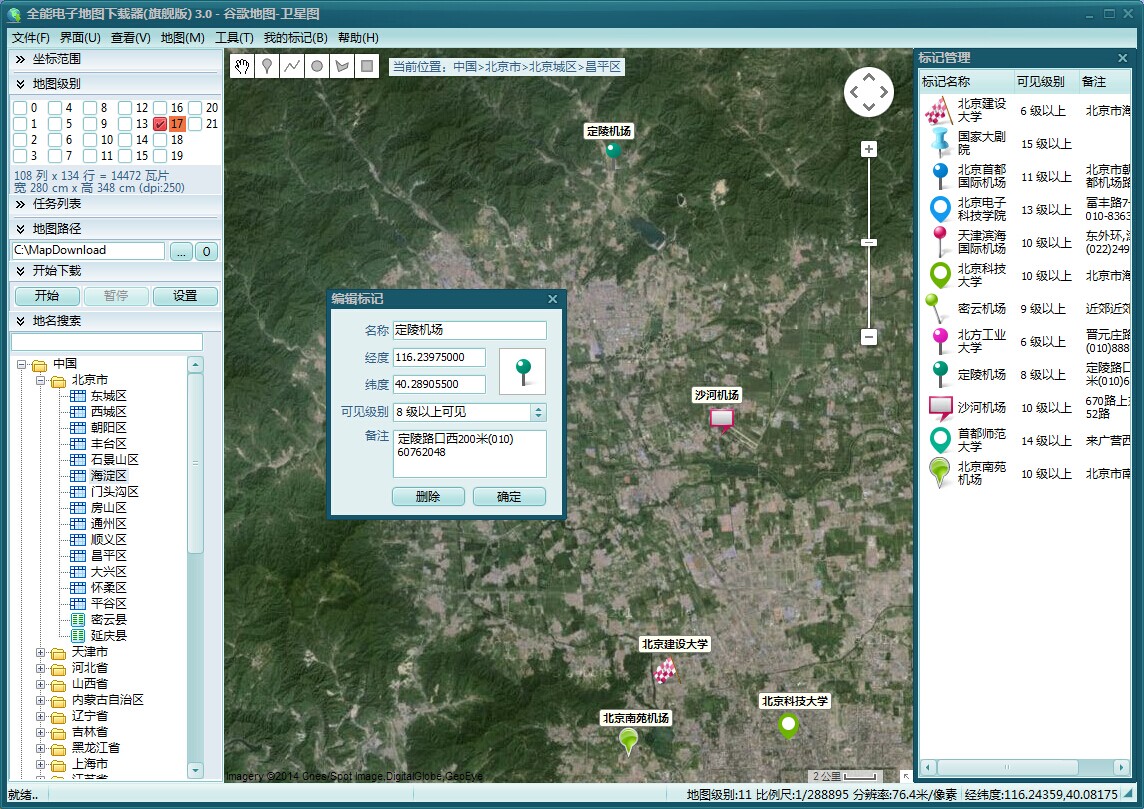Click 北方工业大学 magenta pin icon in list

pyautogui.click(x=940, y=341)
